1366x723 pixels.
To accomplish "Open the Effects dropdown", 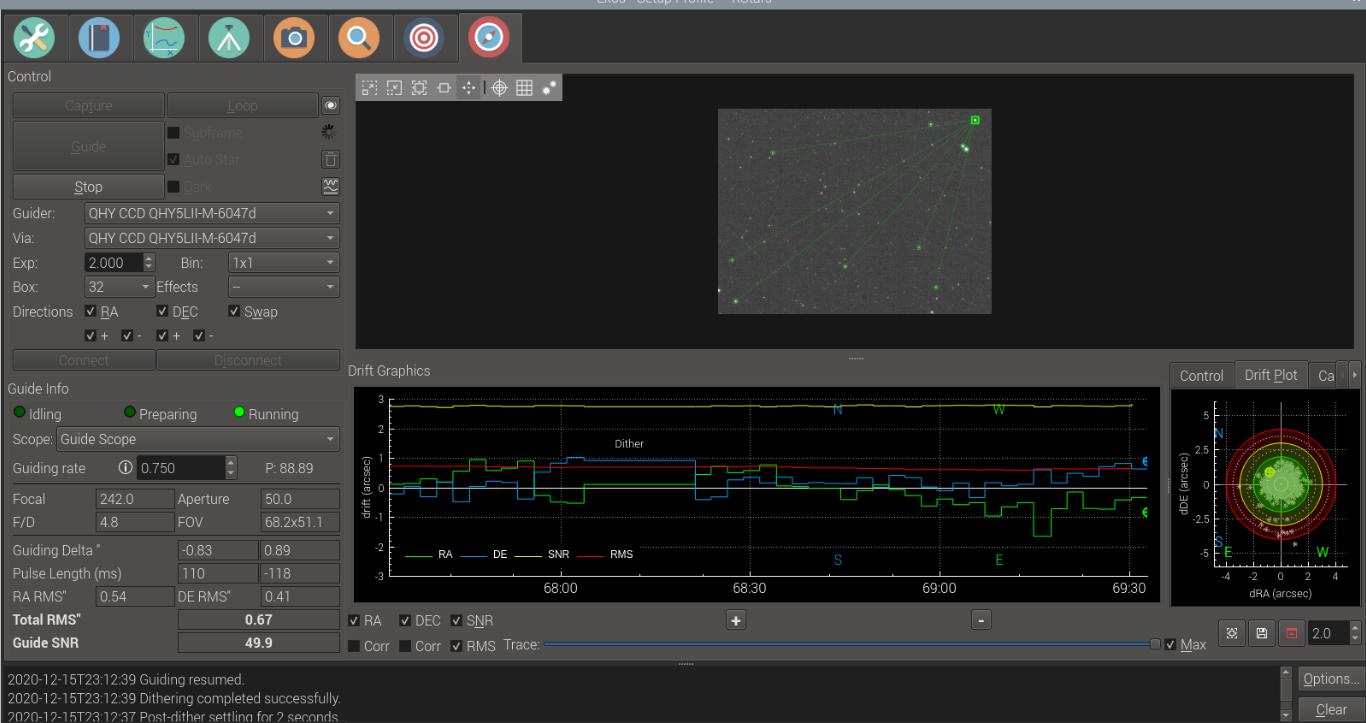I will click(283, 287).
